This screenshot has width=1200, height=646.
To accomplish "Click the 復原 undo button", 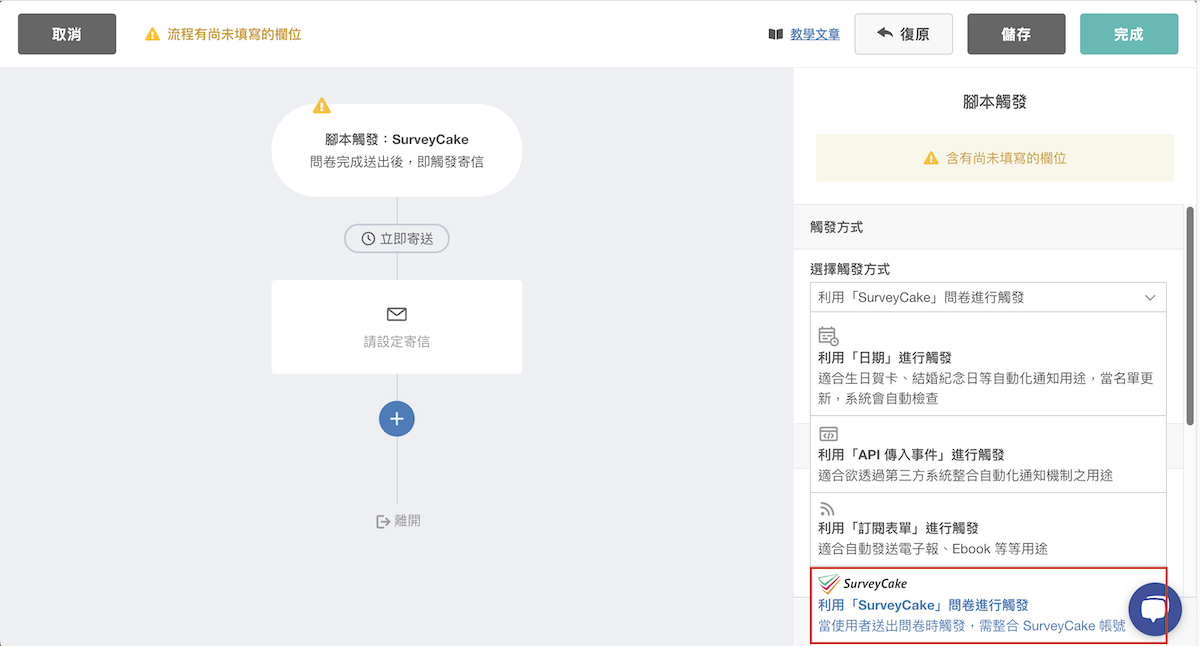I will (x=904, y=34).
